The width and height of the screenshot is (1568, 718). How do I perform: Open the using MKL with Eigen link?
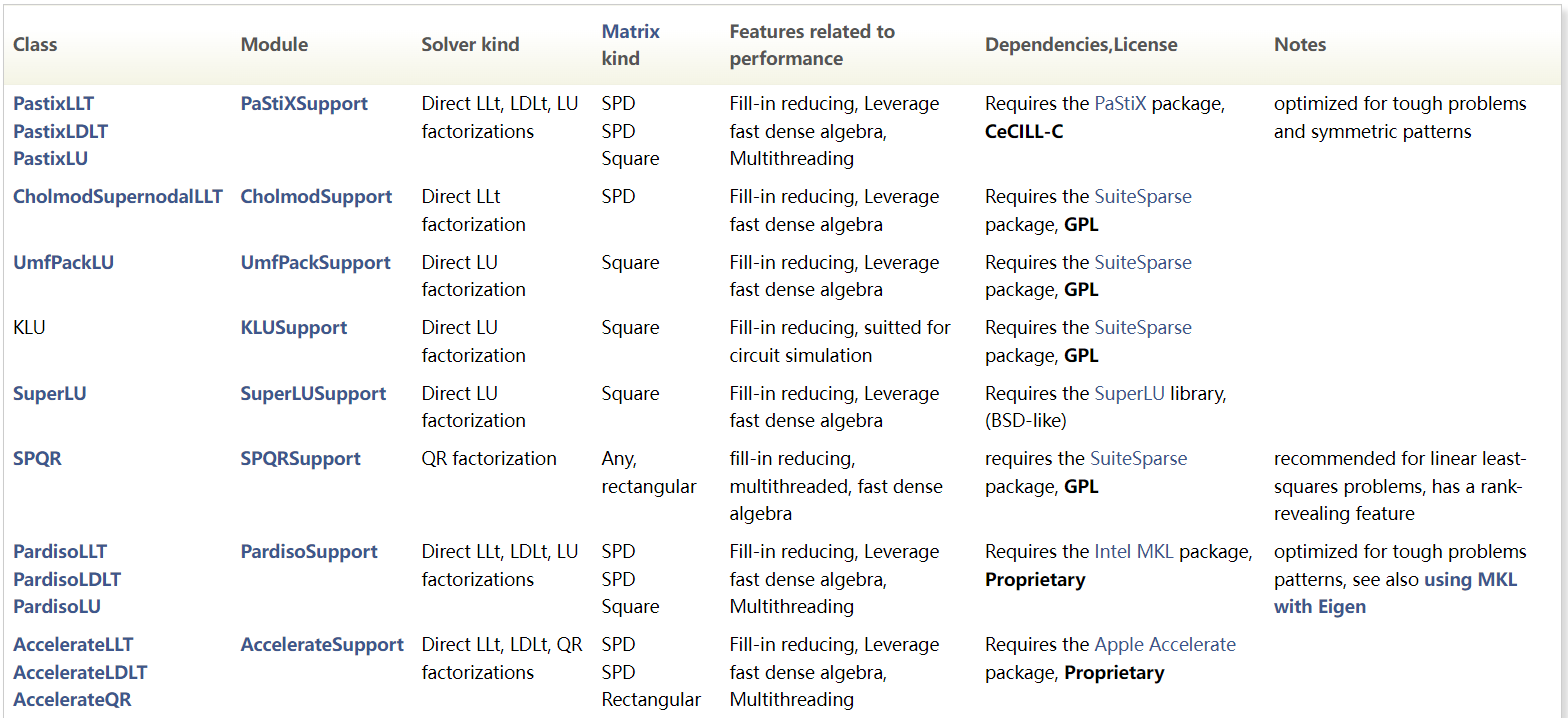tap(1396, 593)
